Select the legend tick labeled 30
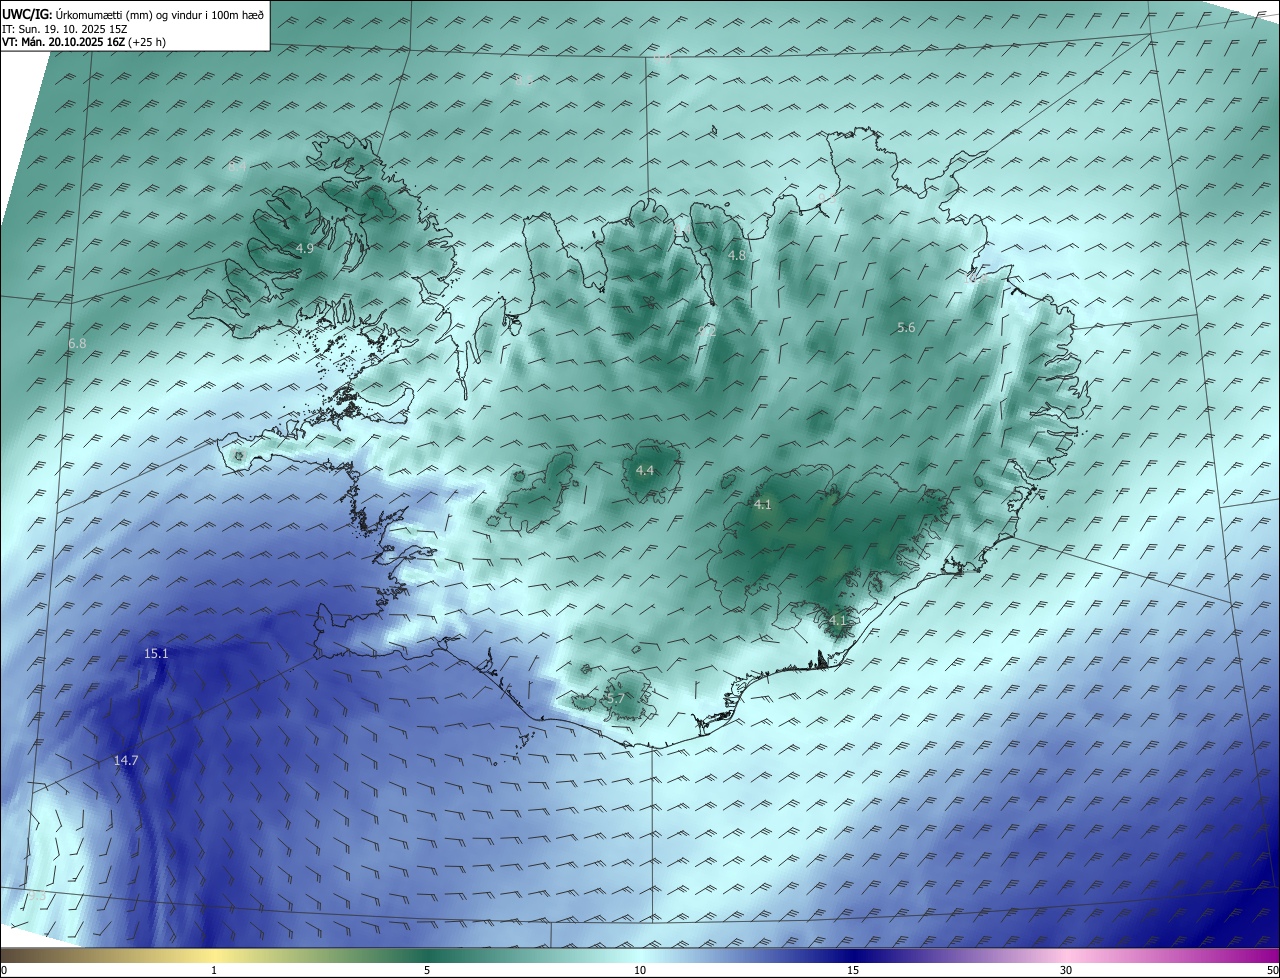Screen dimensions: 1280x978 (x=1066, y=970)
